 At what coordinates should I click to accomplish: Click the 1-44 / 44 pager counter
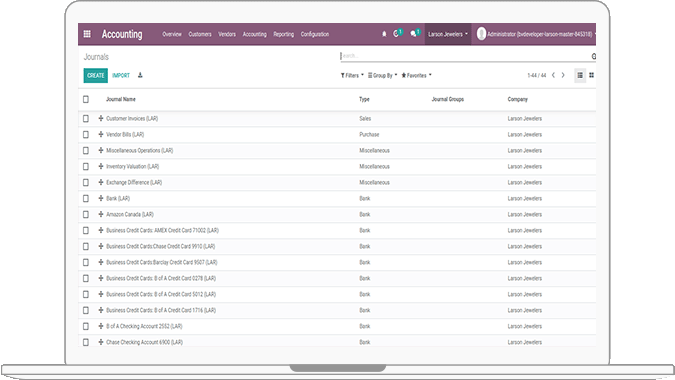tap(536, 75)
